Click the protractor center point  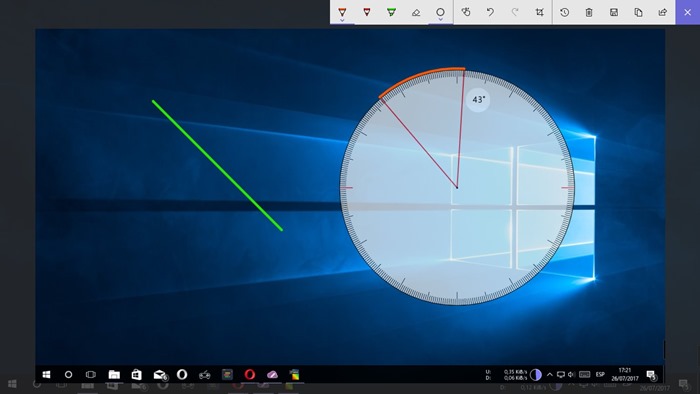[457, 187]
